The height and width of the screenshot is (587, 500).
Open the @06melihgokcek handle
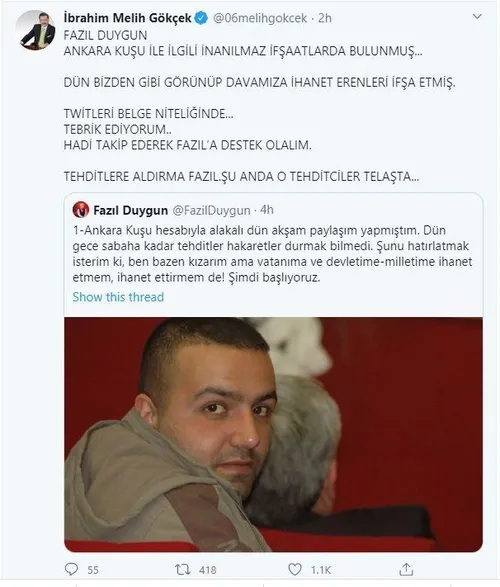point(260,18)
